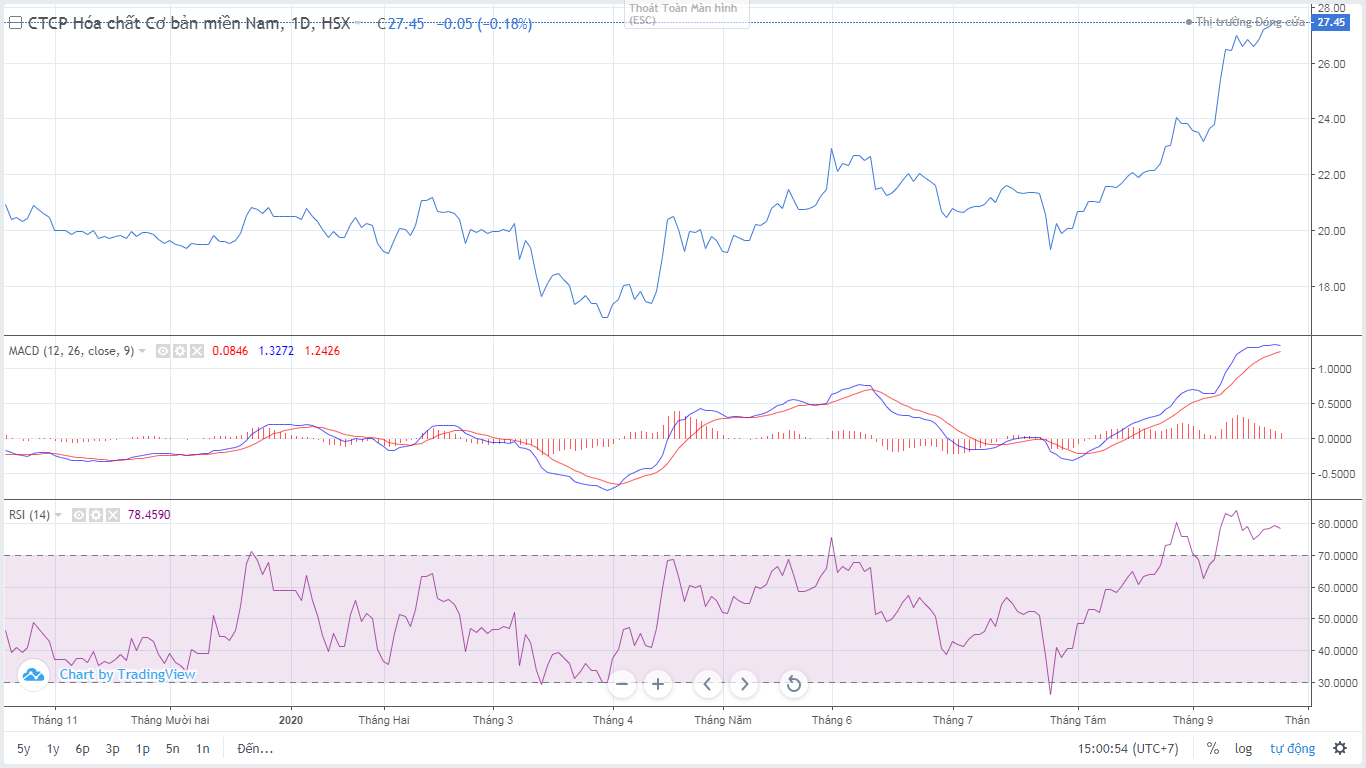Toggle auto scale (tự động)

coord(1292,748)
